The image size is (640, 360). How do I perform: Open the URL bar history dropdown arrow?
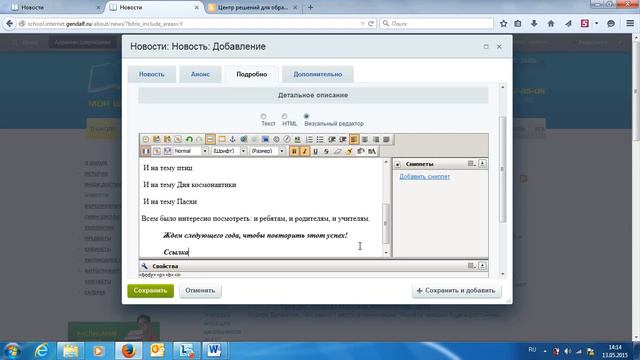click(x=362, y=24)
